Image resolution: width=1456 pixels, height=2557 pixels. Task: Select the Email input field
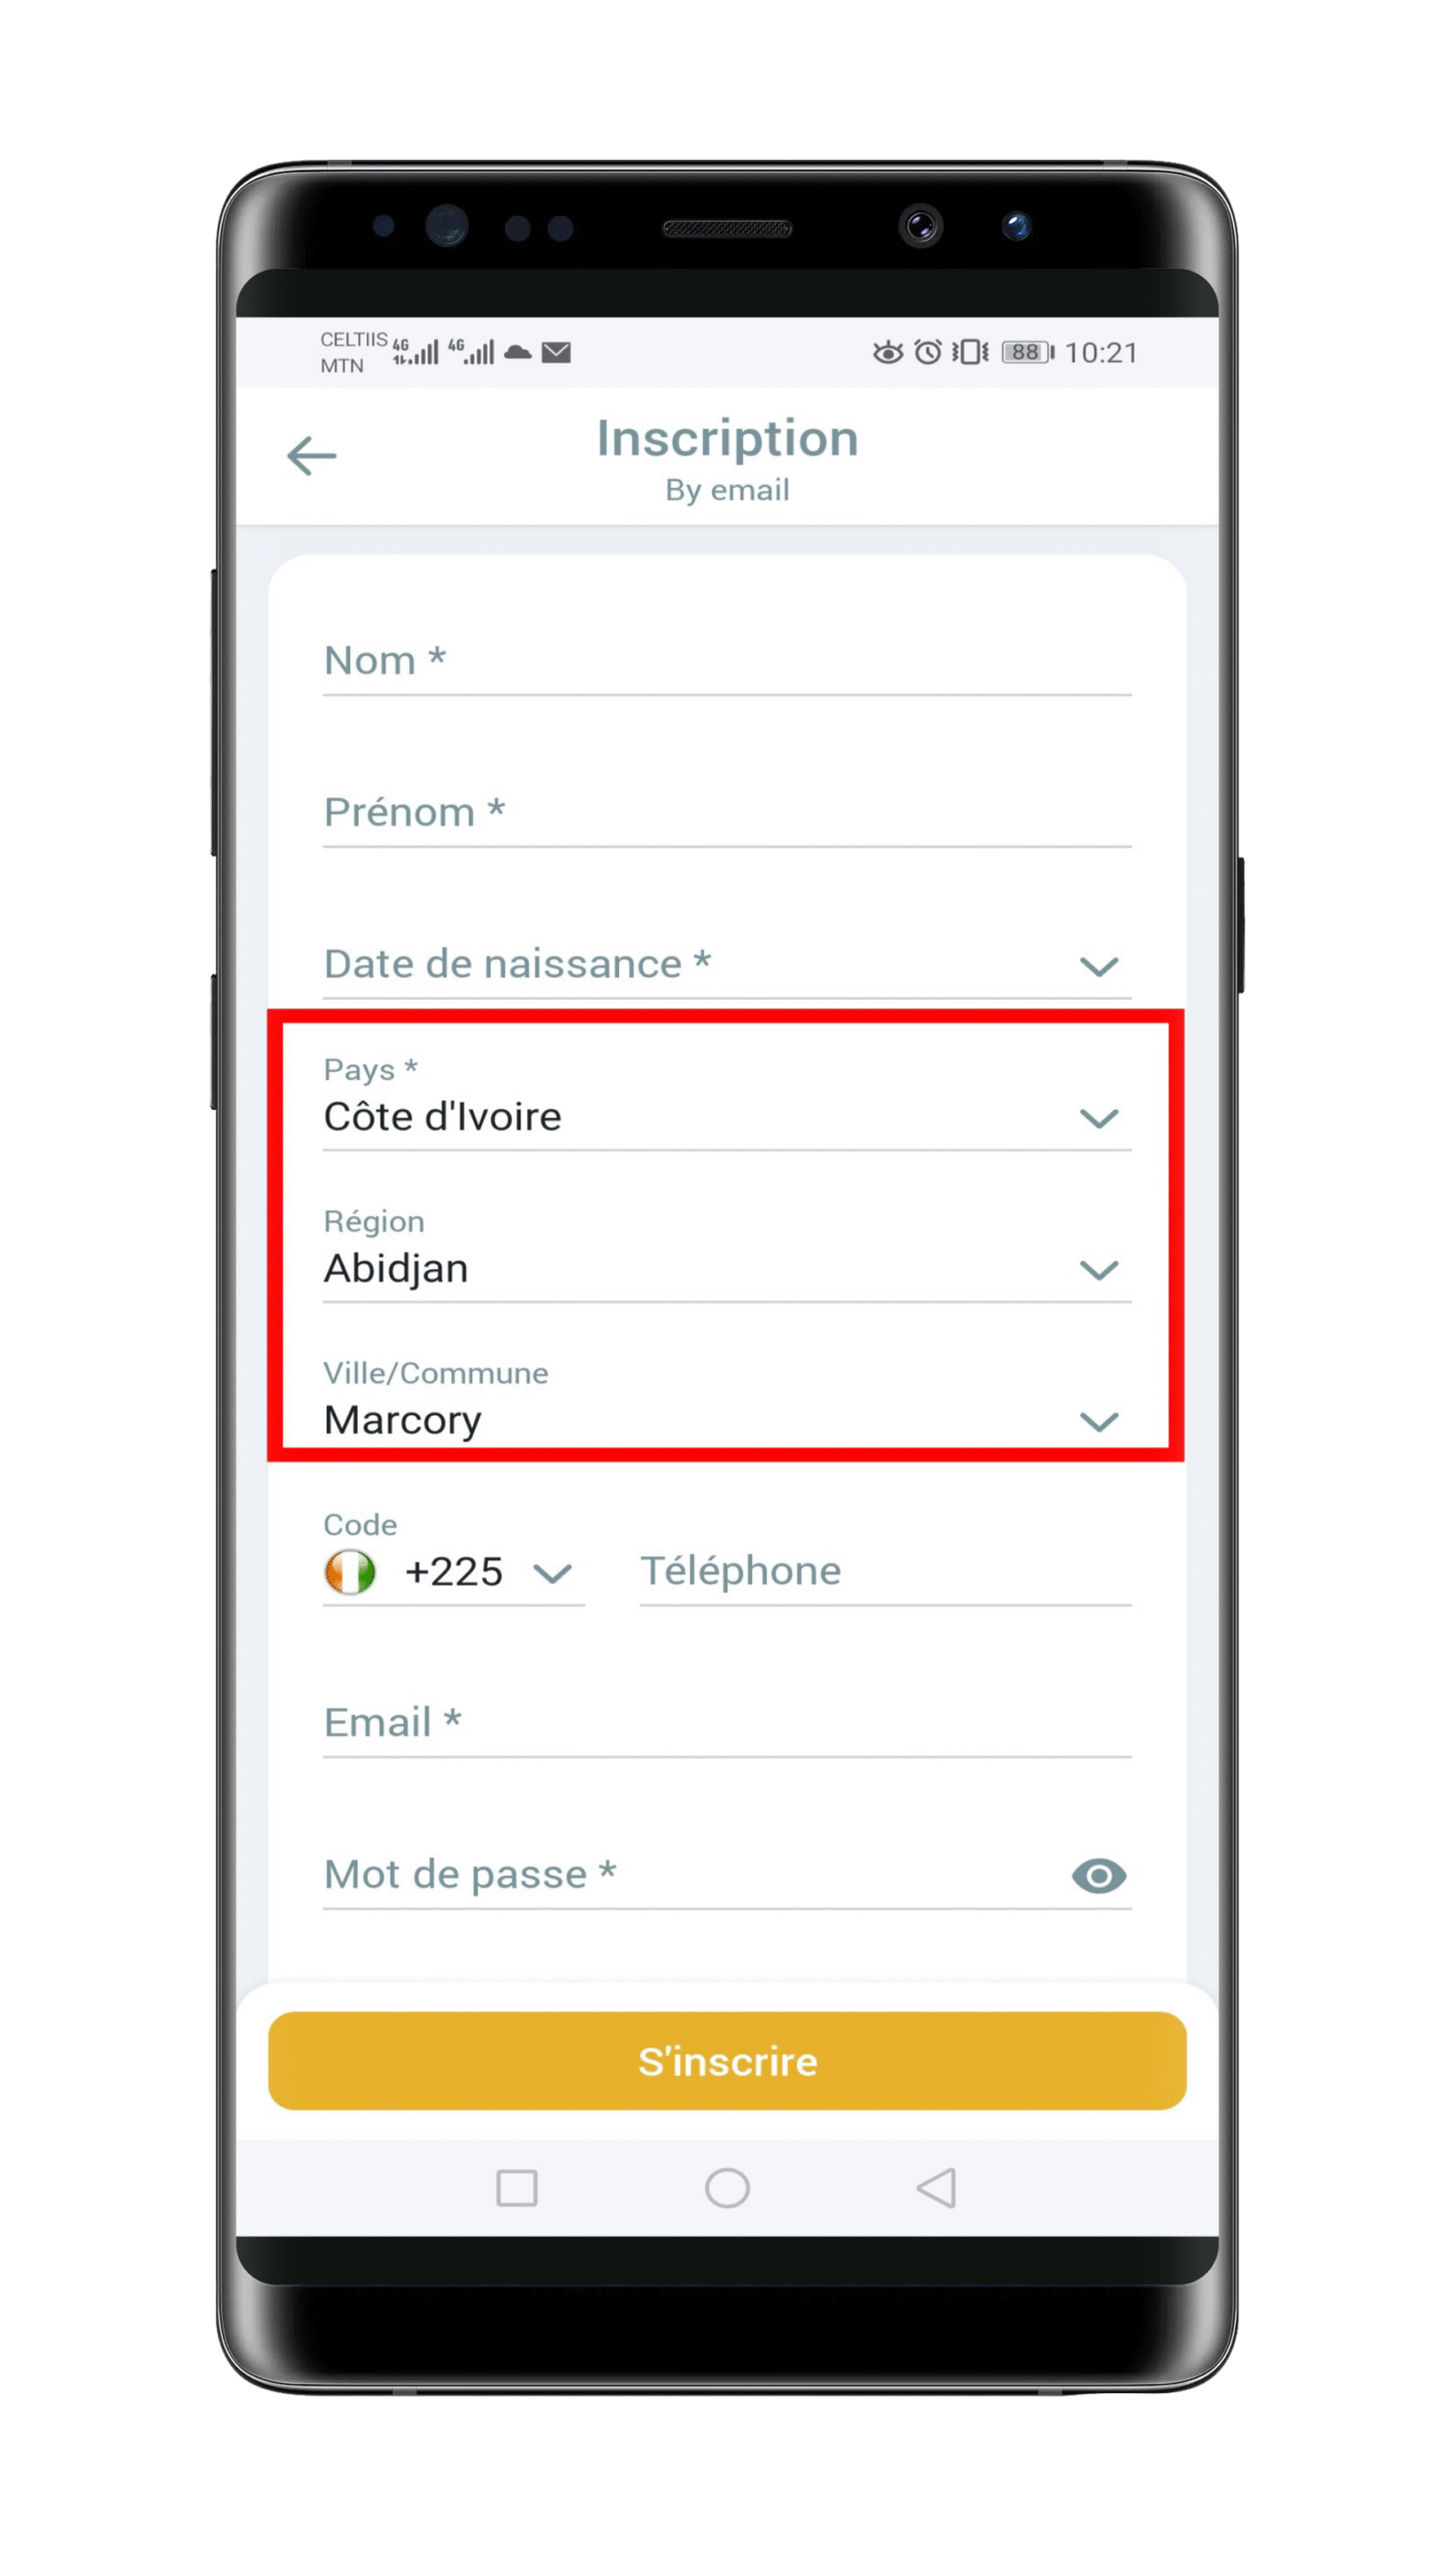point(727,1722)
